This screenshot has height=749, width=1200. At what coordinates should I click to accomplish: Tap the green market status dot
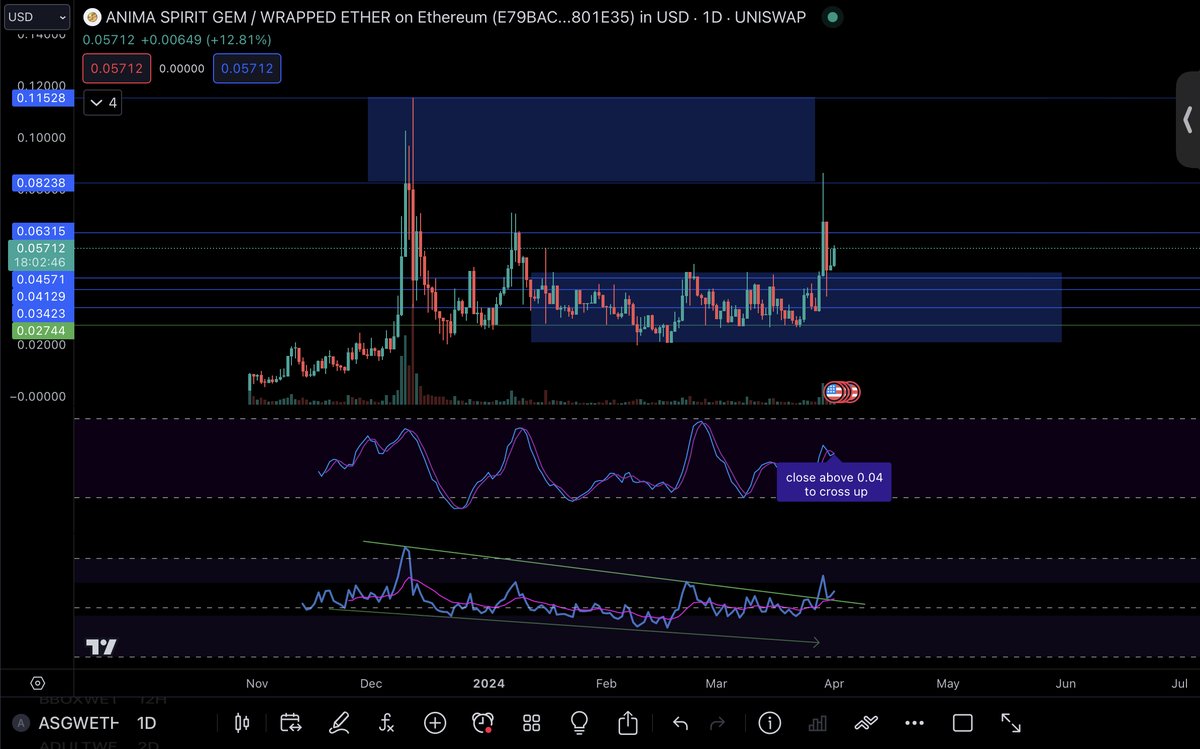click(x=833, y=17)
